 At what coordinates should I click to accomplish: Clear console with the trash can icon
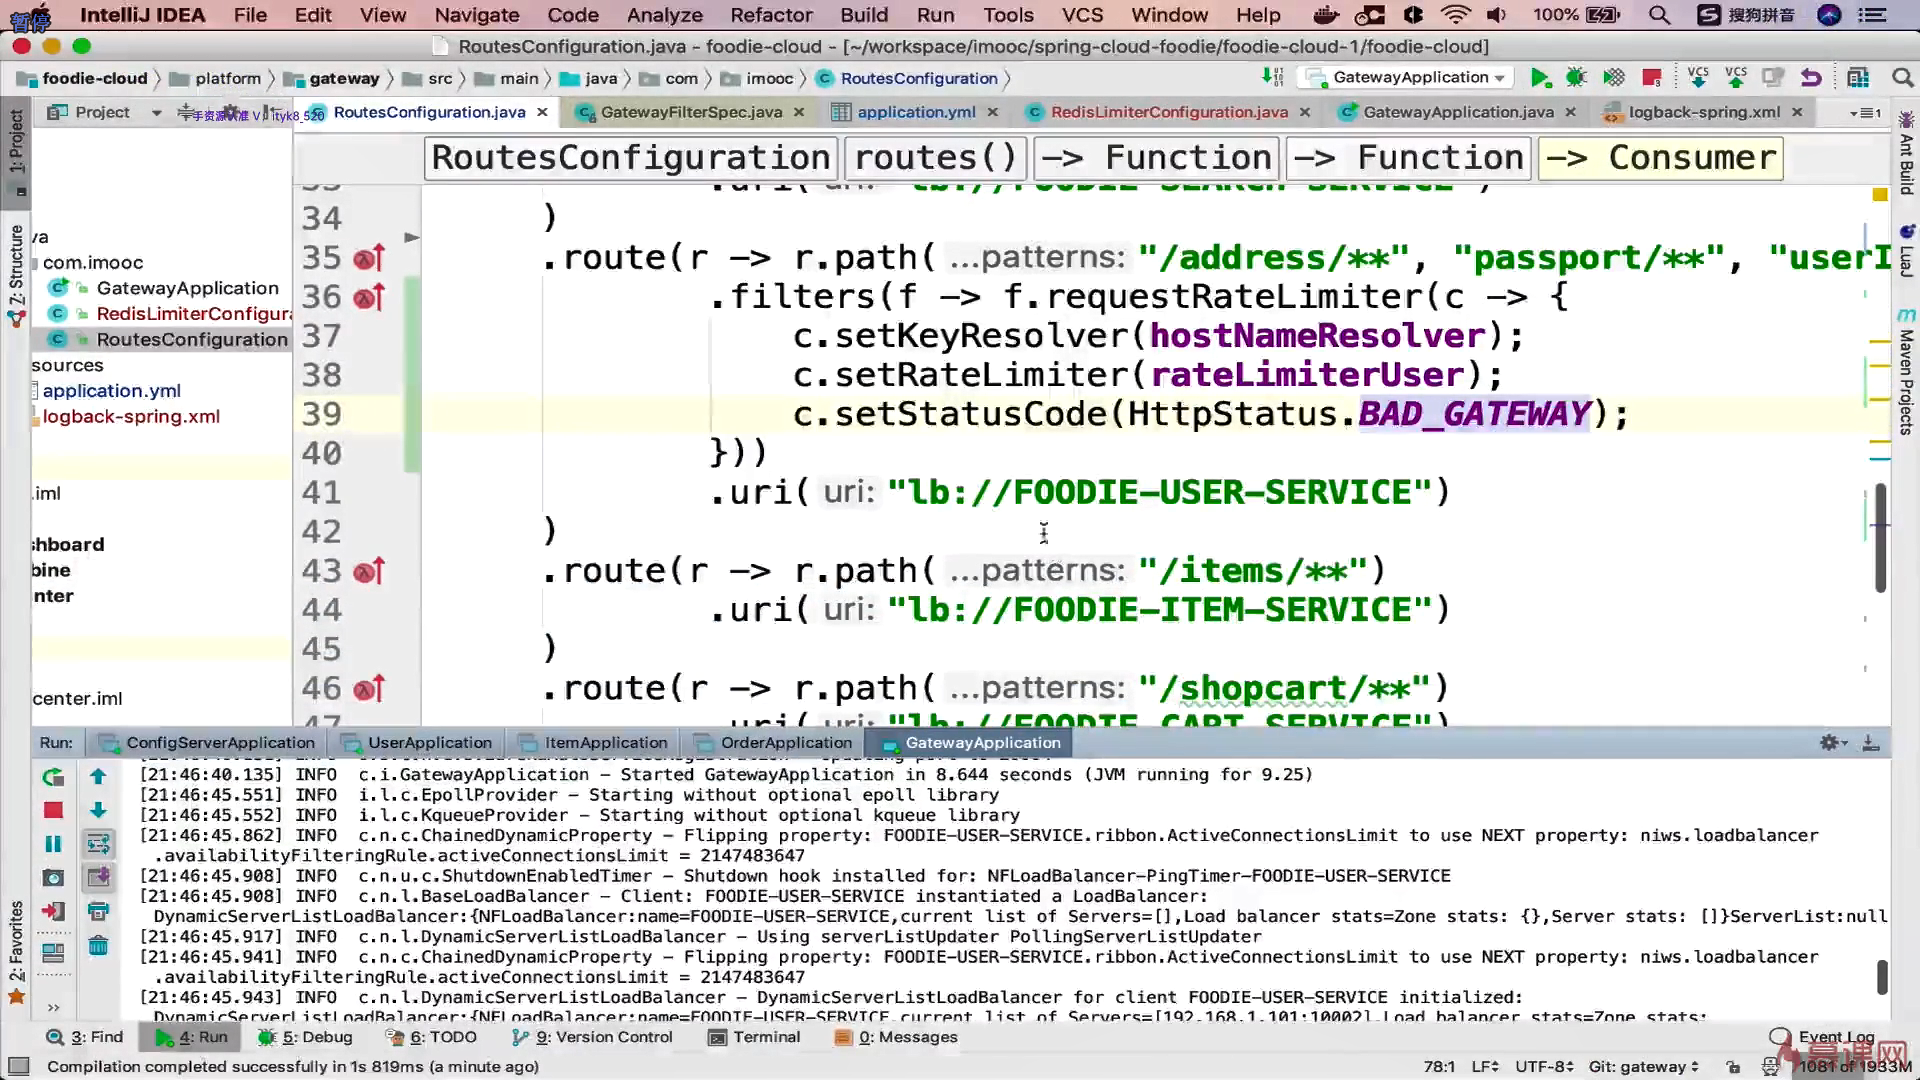pos(98,945)
